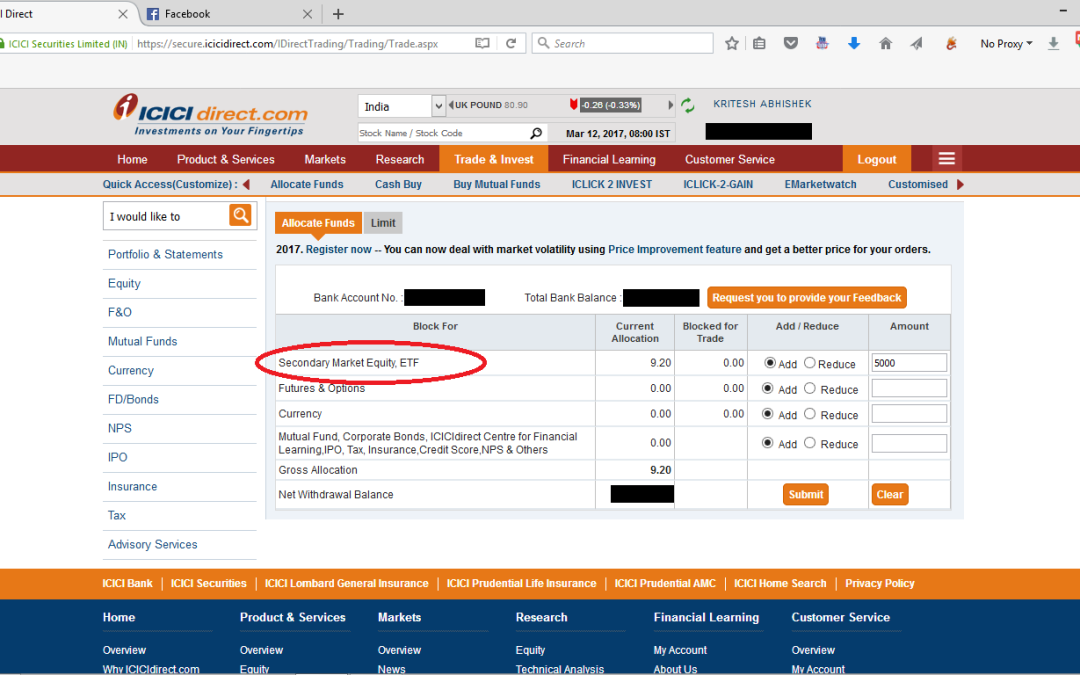The width and height of the screenshot is (1080, 675).
Task: Open Advisory Services in left sidebar
Action: 152,544
